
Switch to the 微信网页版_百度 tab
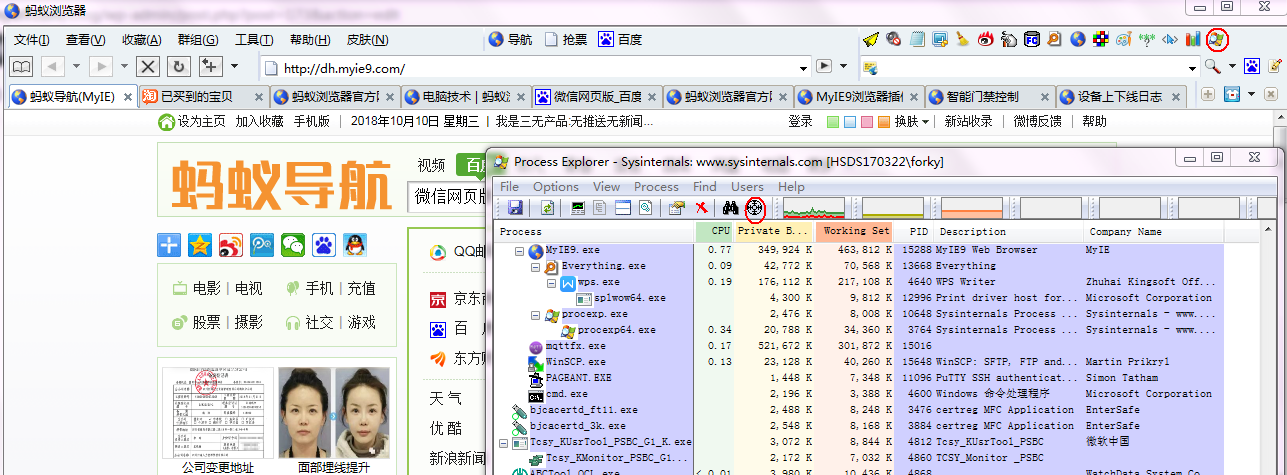pos(596,97)
